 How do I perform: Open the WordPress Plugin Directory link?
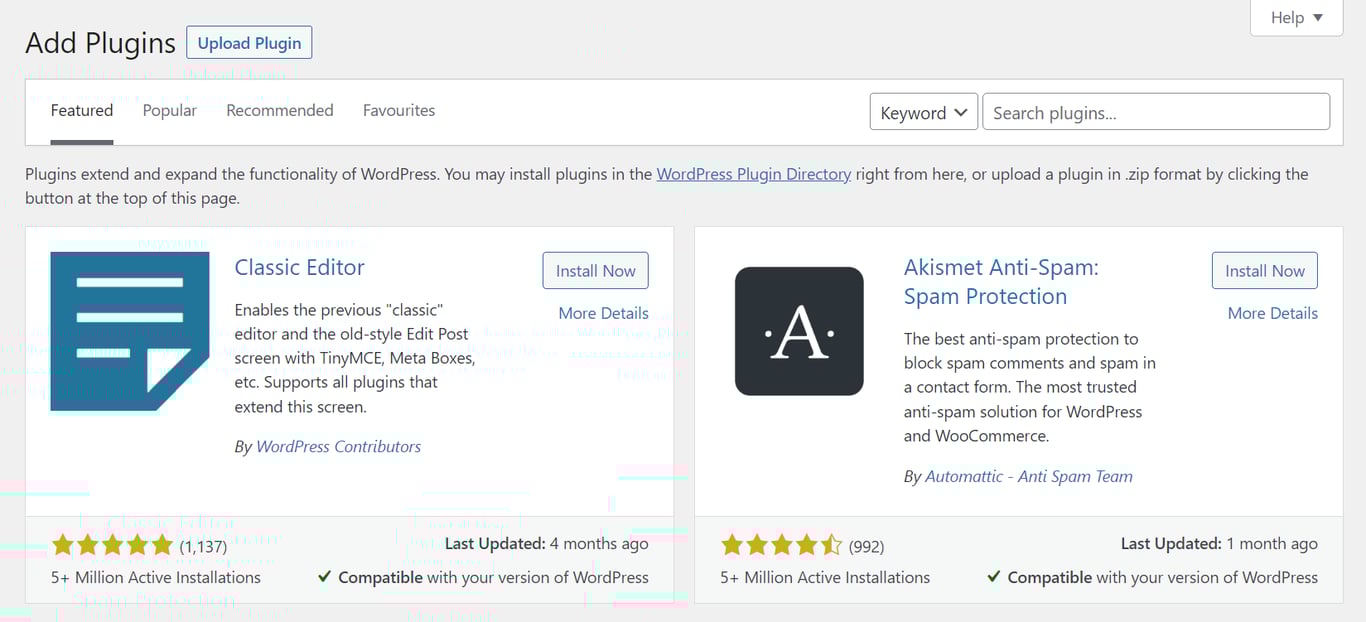point(753,173)
